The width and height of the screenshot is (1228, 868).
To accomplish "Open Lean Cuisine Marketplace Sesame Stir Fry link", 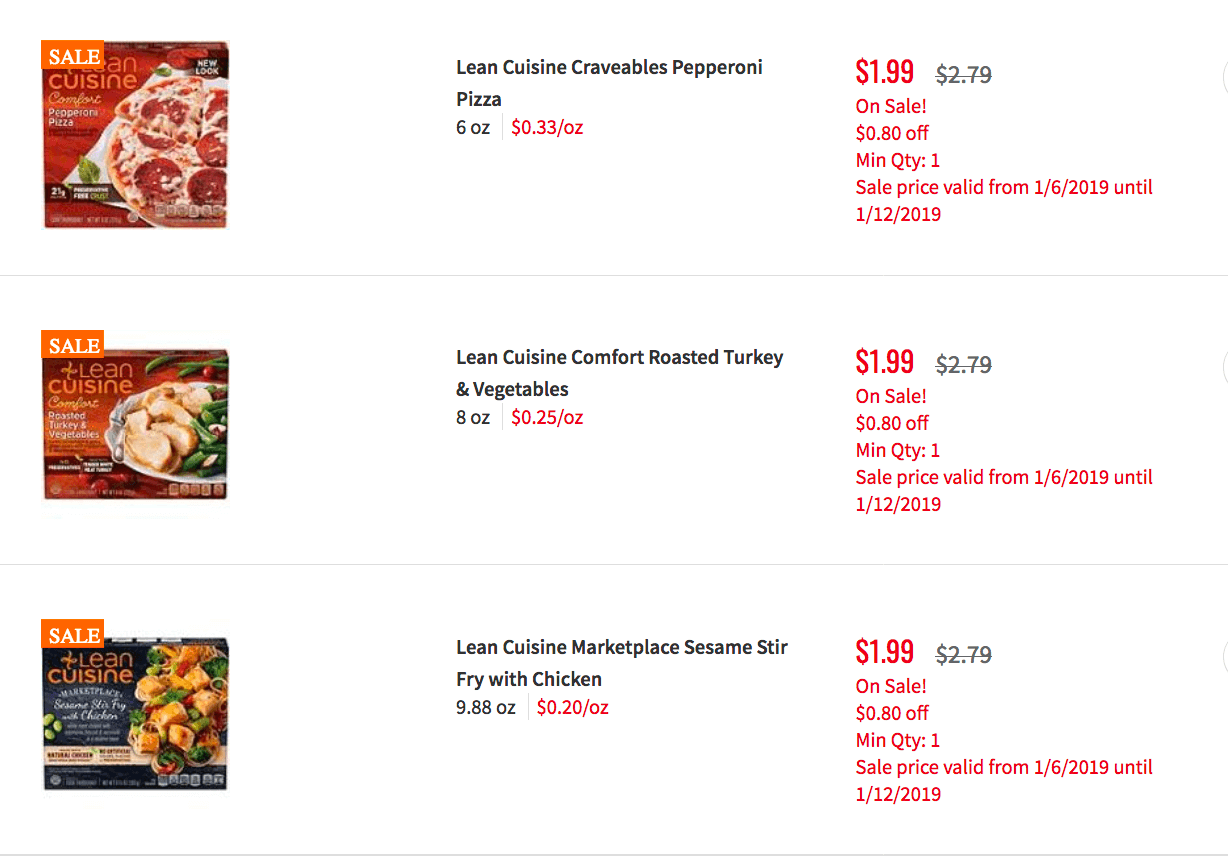I will pos(622,663).
